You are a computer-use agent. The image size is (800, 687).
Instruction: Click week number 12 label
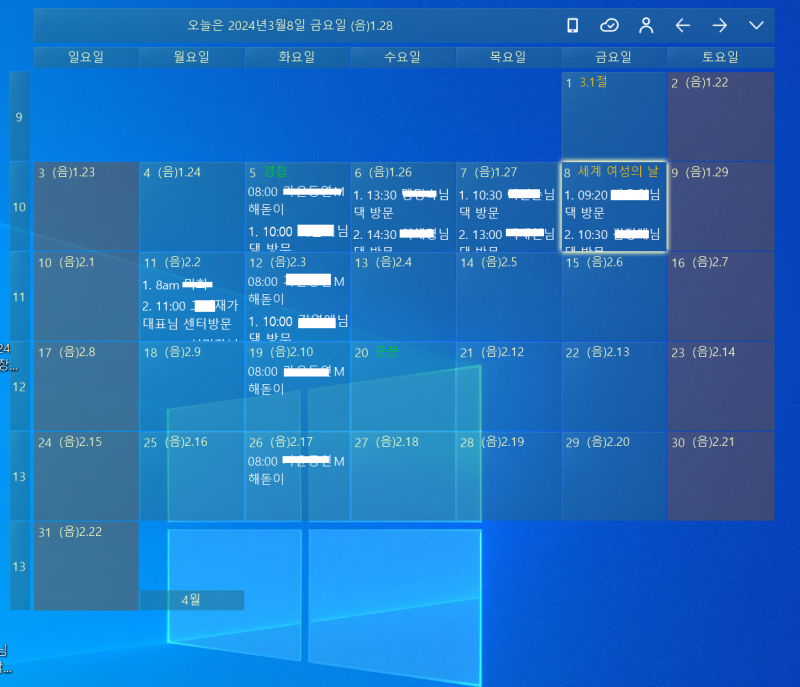(19, 386)
